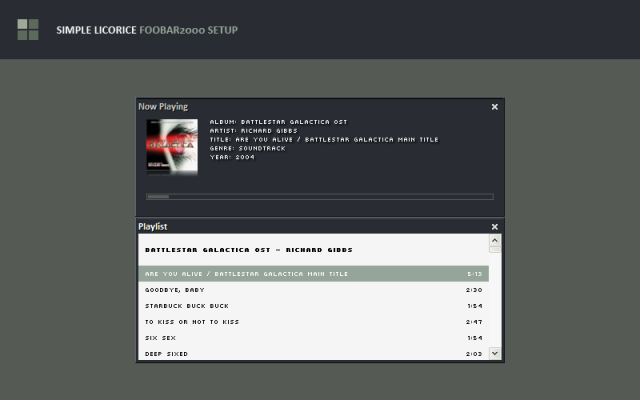
Task: Click the four-square logo icon in header
Action: [28, 29]
